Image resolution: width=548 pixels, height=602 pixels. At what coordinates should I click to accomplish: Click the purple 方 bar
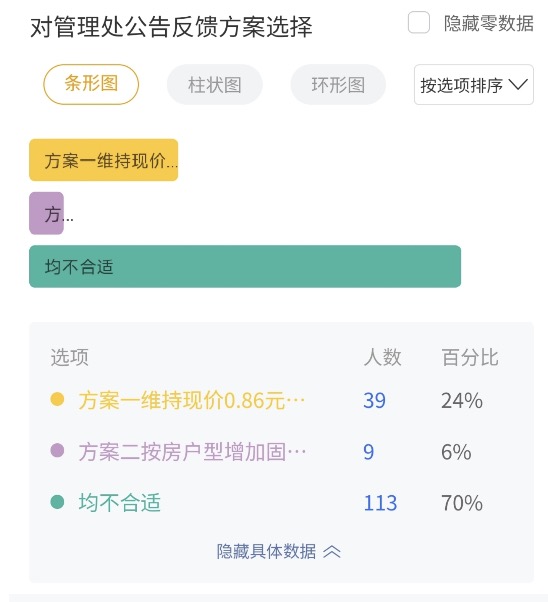[46, 213]
